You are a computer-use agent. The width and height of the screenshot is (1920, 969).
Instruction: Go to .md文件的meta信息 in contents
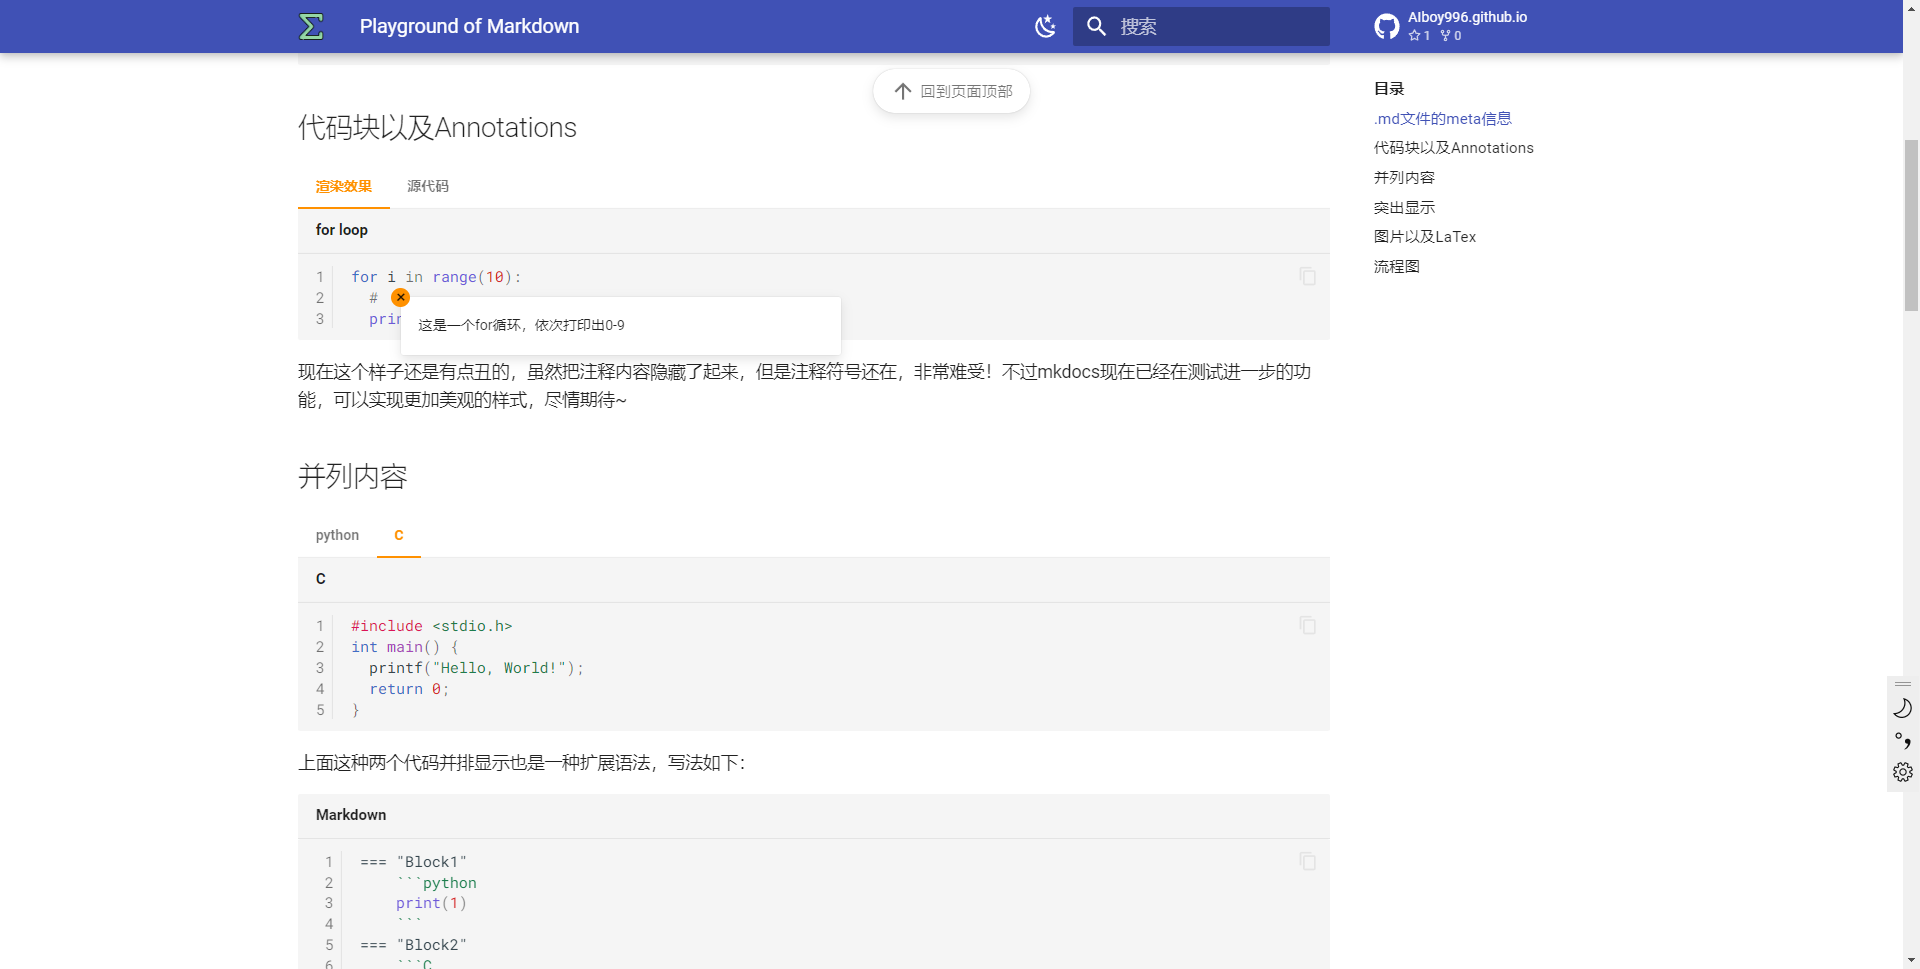point(1442,118)
